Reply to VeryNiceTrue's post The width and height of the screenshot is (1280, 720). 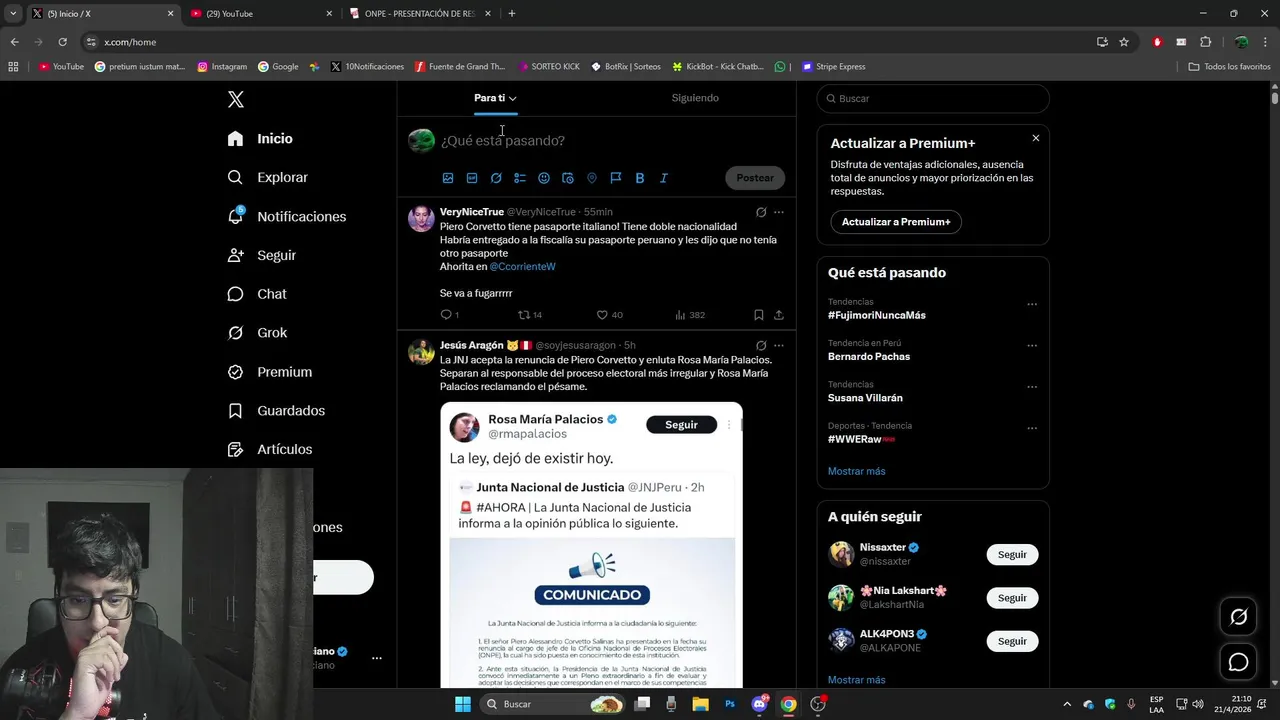tap(449, 315)
